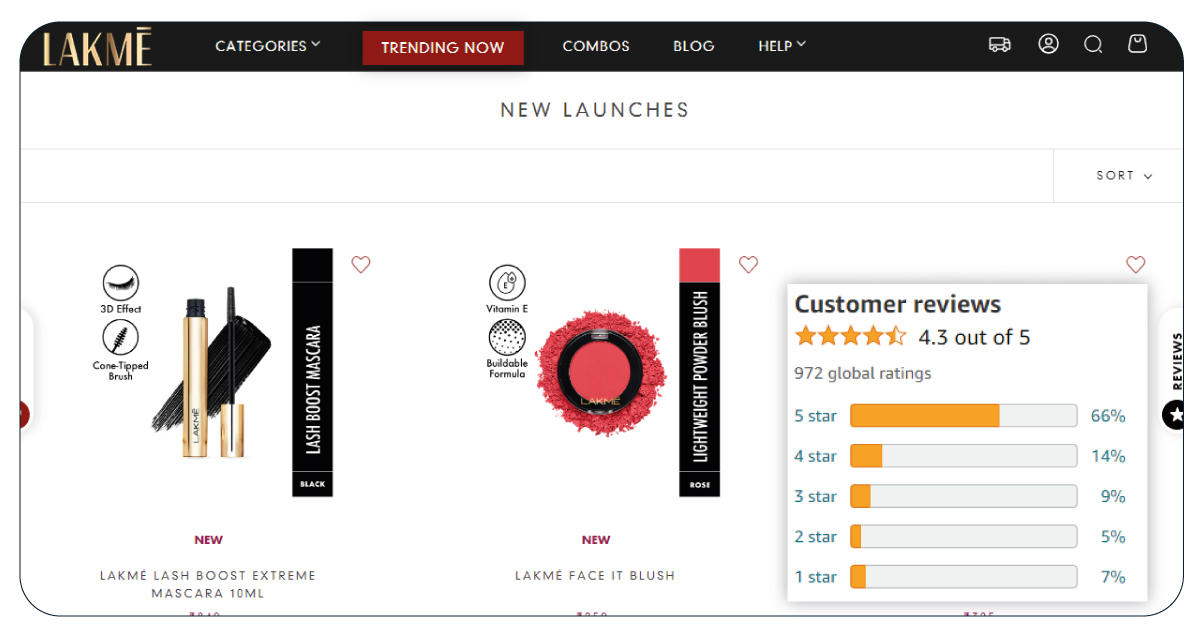Image resolution: width=1203 pixels, height=637 pixels.
Task: Click the New Launches heading
Action: (x=595, y=110)
